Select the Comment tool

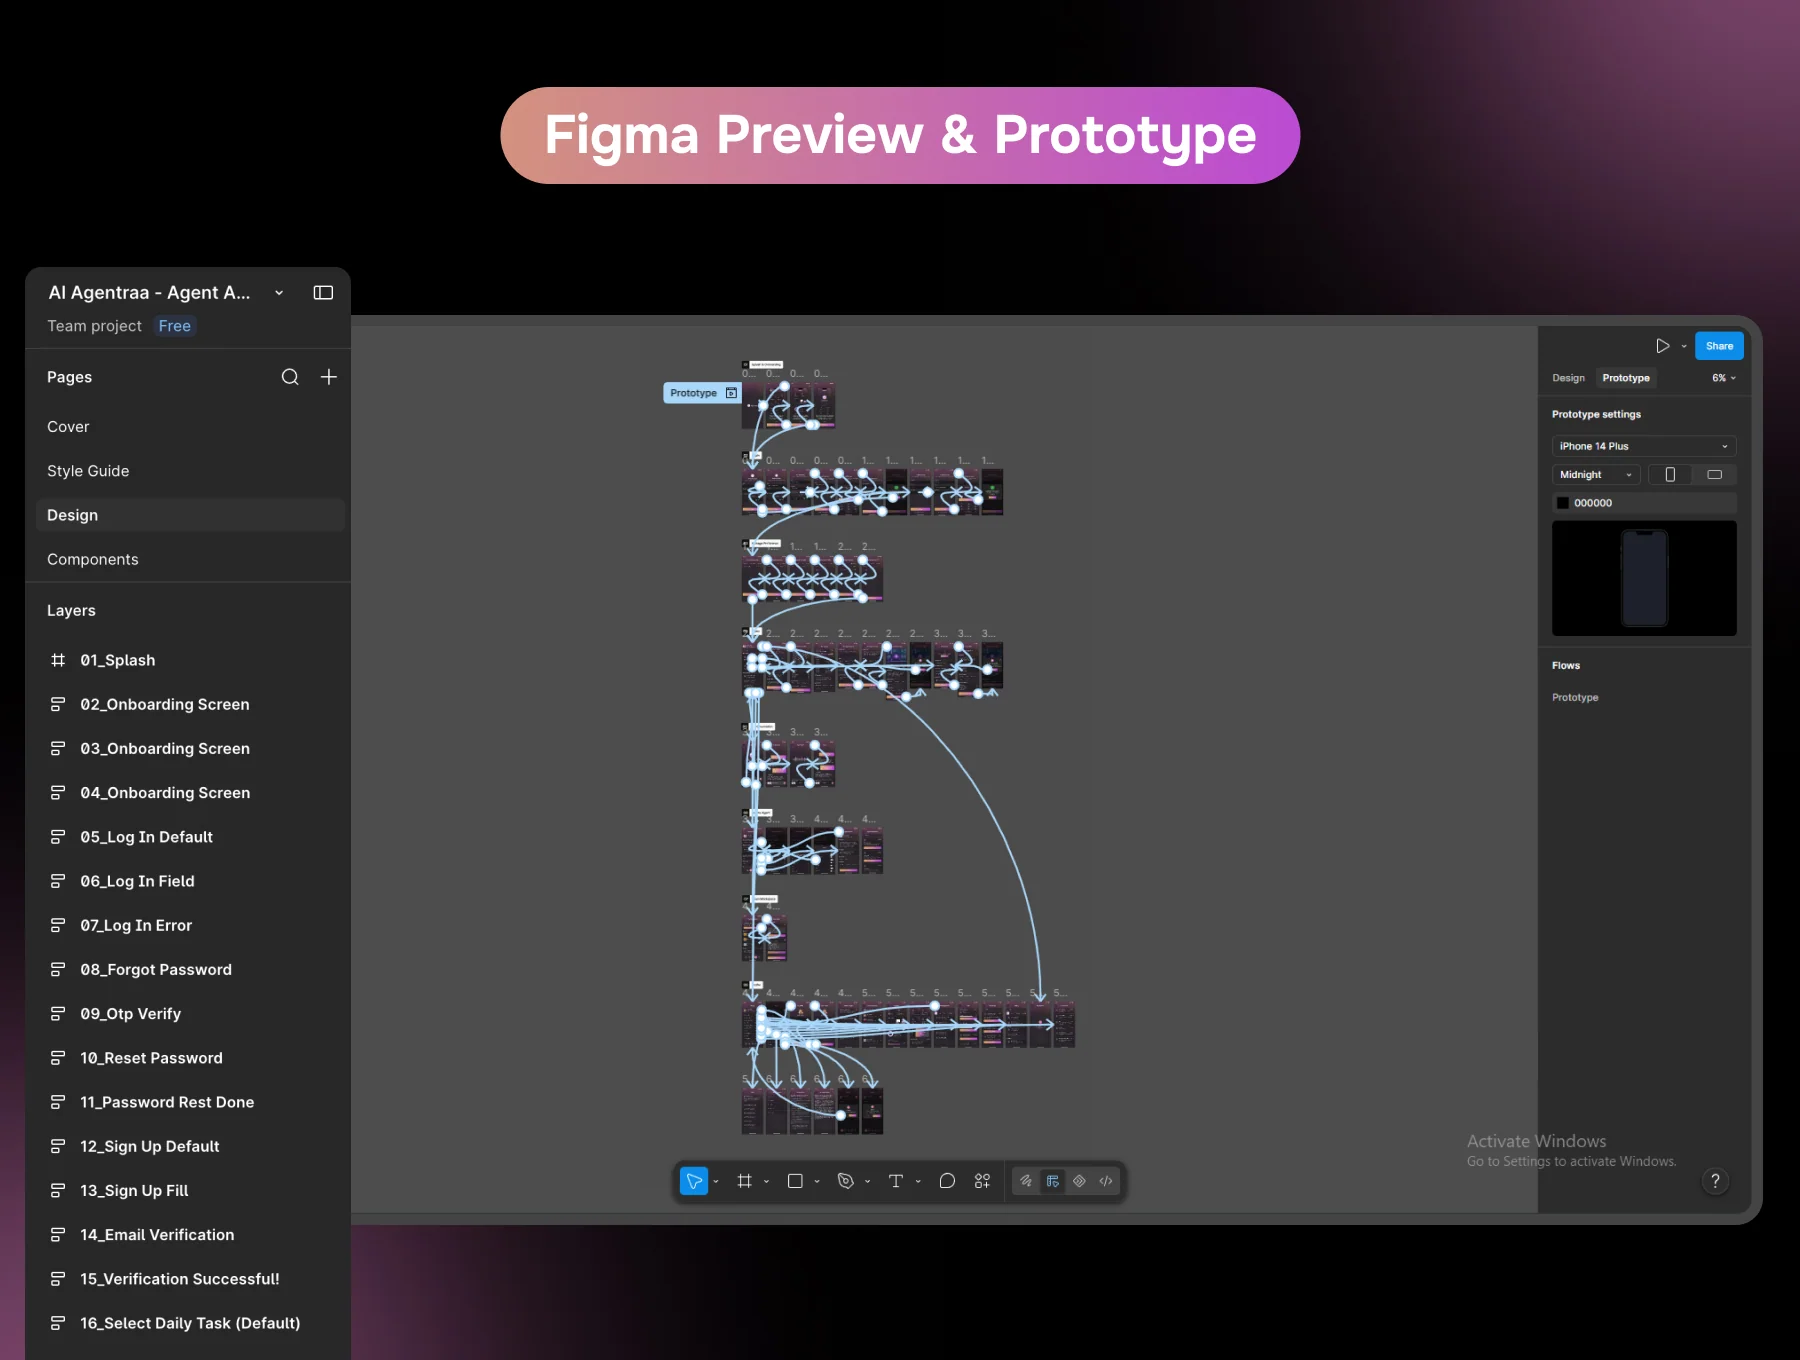tap(947, 1181)
